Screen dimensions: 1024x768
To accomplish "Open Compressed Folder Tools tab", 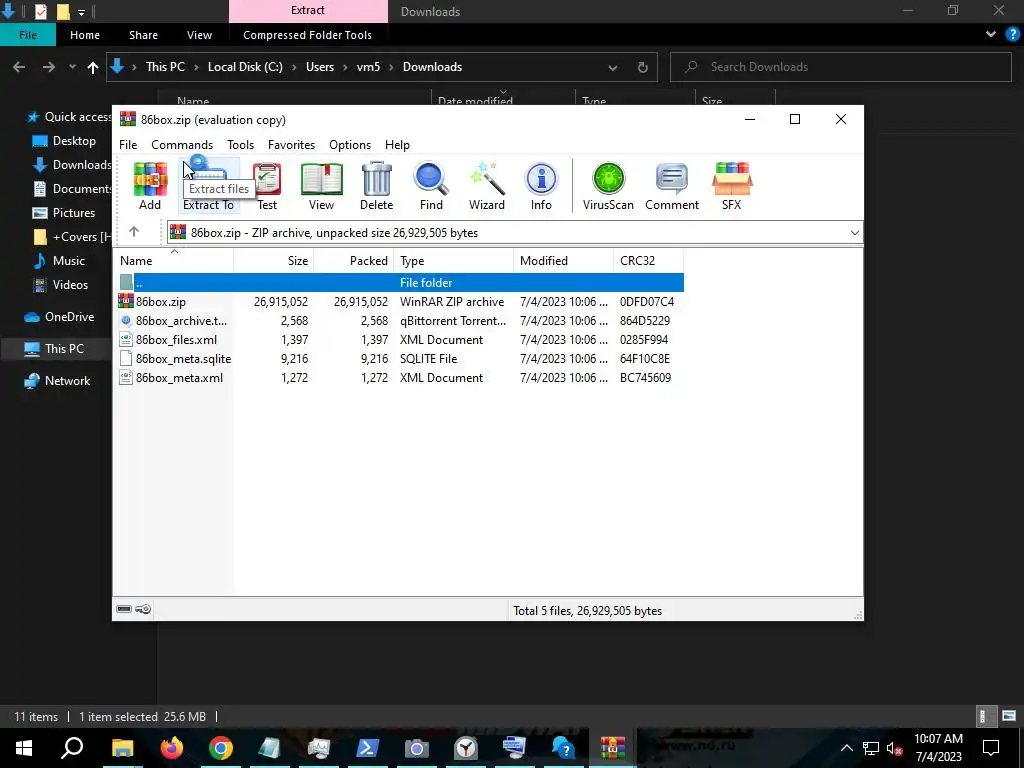I will pos(307,35).
